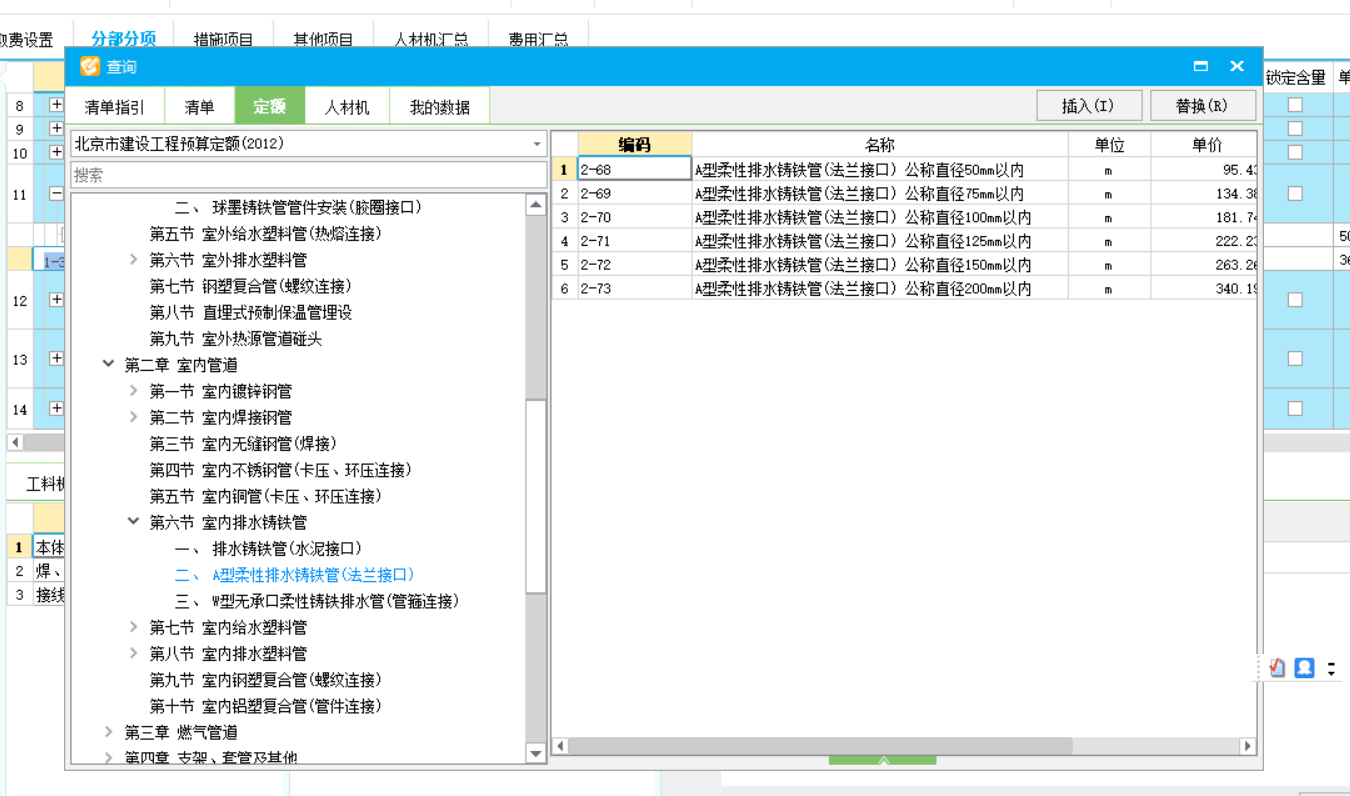1350x796 pixels.
Task: Select 第四节 室内不锈钢管(卡压、环压连接)
Action: click(x=281, y=470)
